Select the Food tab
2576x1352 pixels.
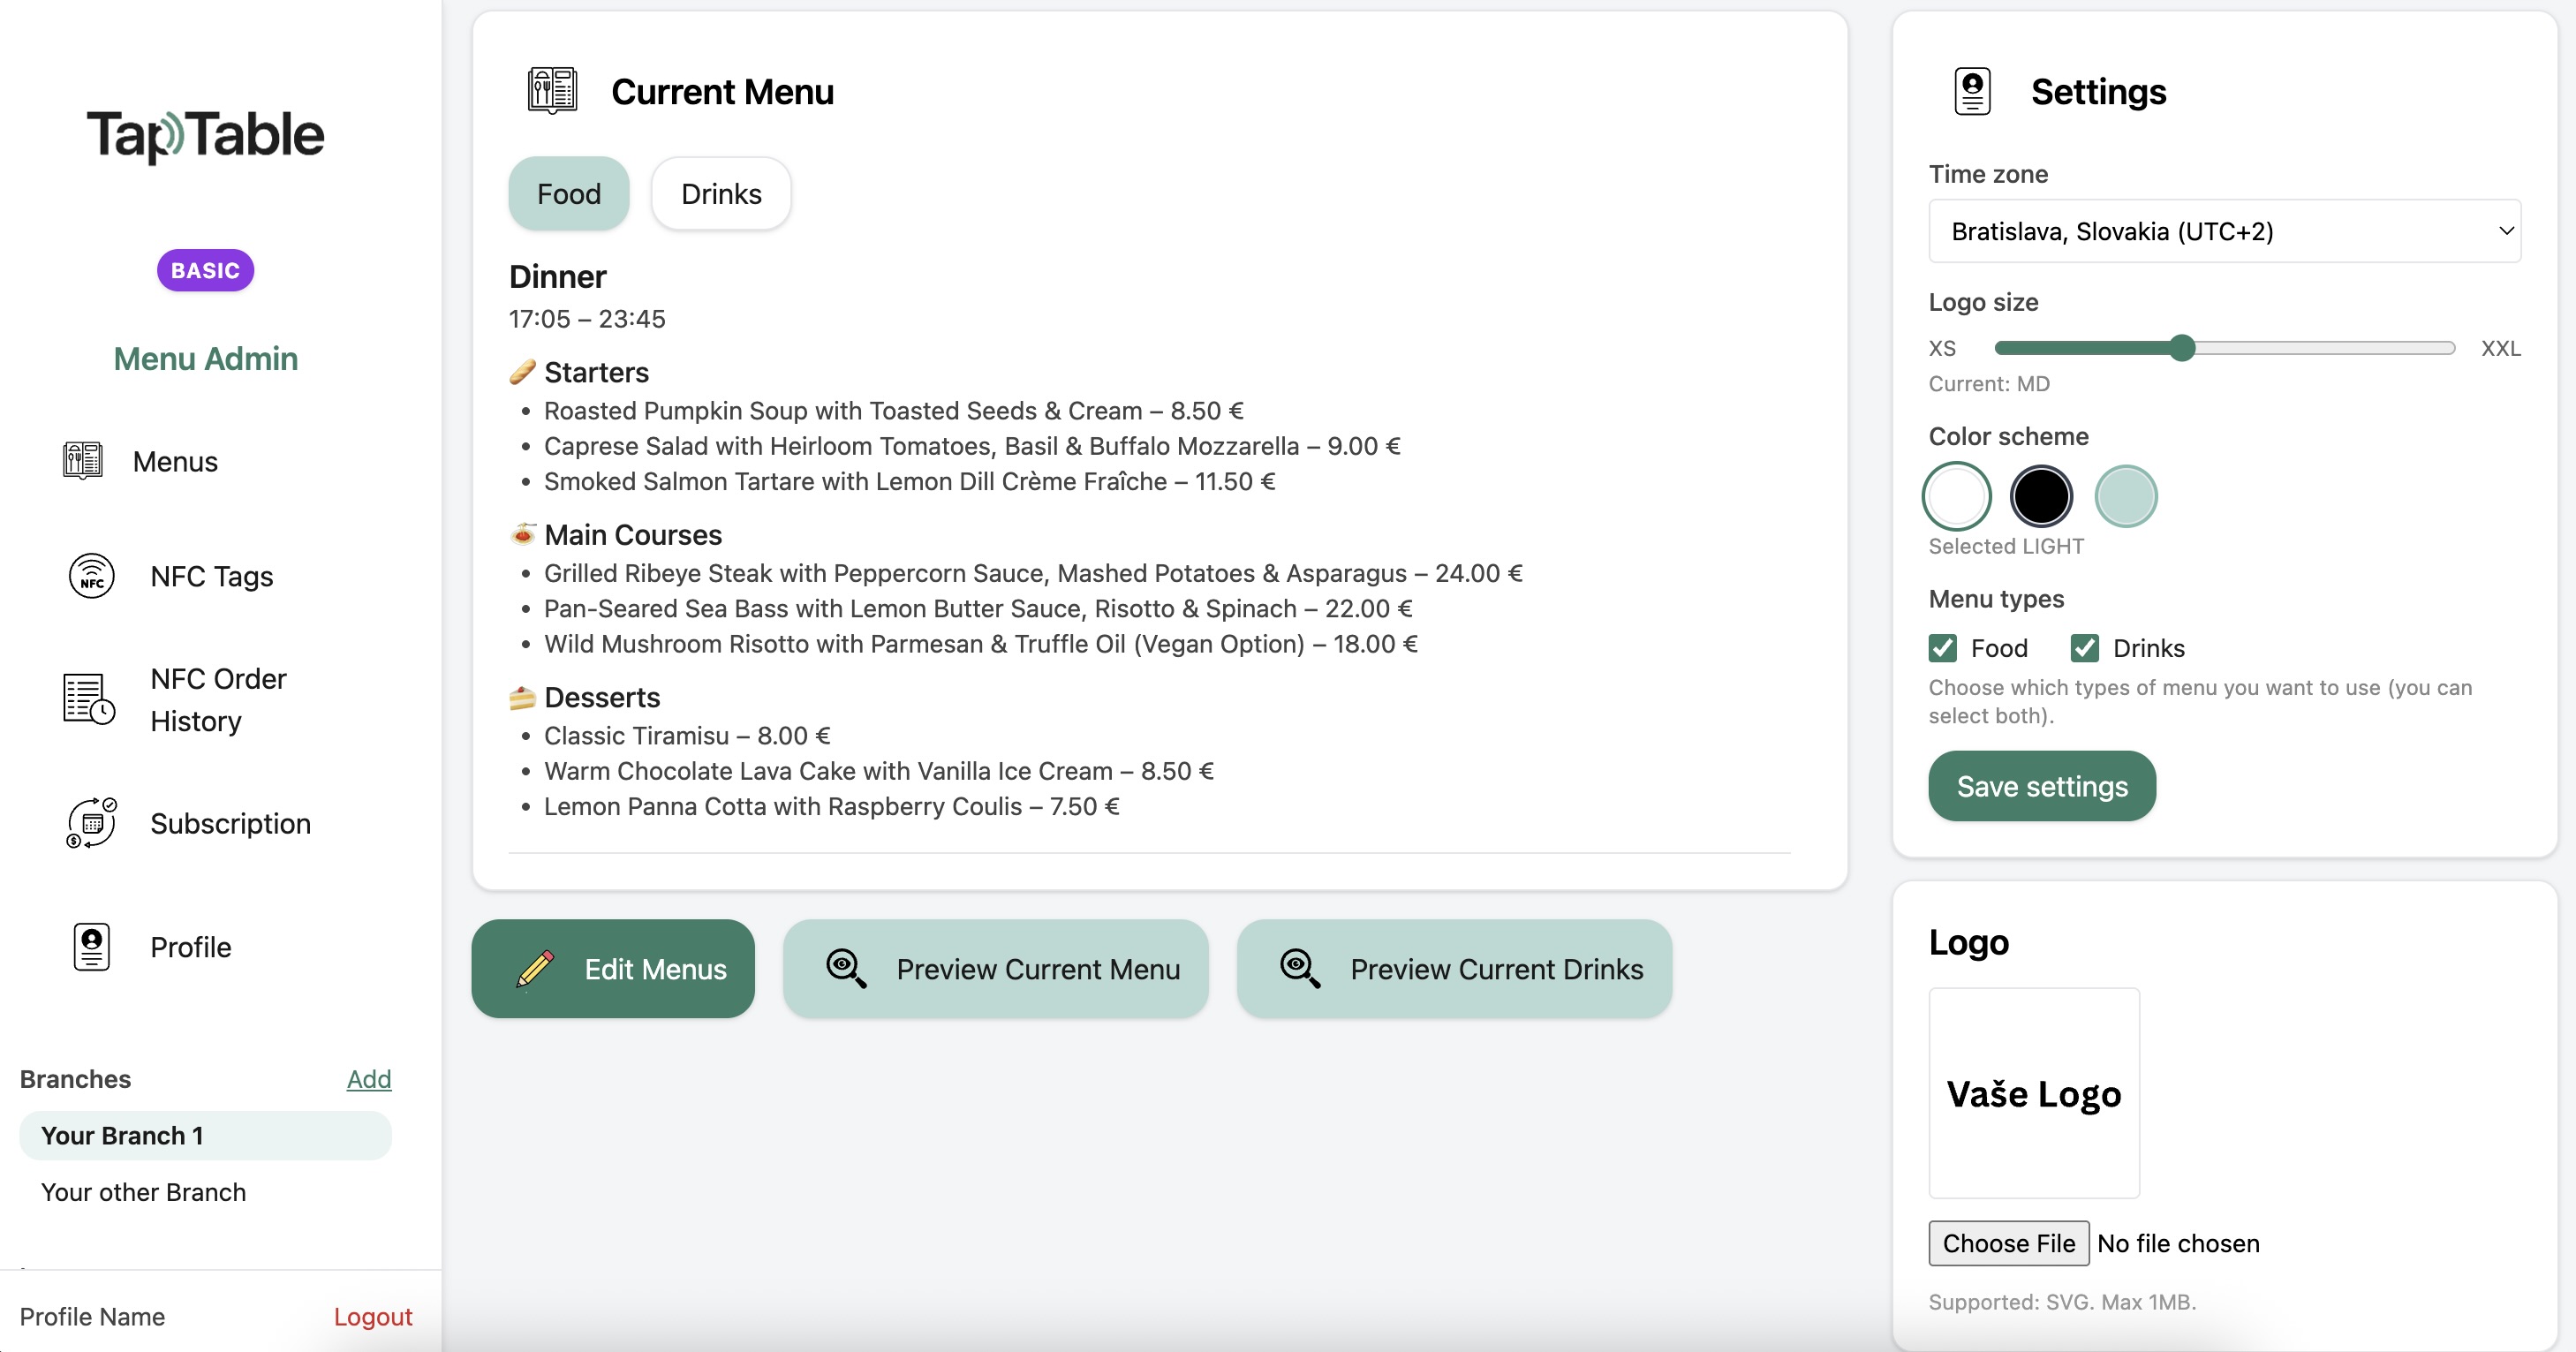[569, 193]
